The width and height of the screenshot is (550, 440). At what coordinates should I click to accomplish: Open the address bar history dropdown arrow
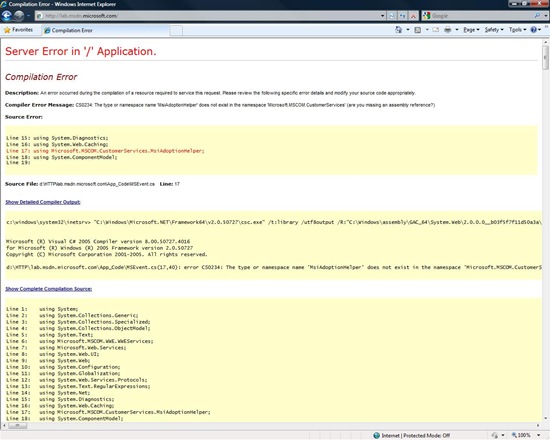(x=383, y=16)
